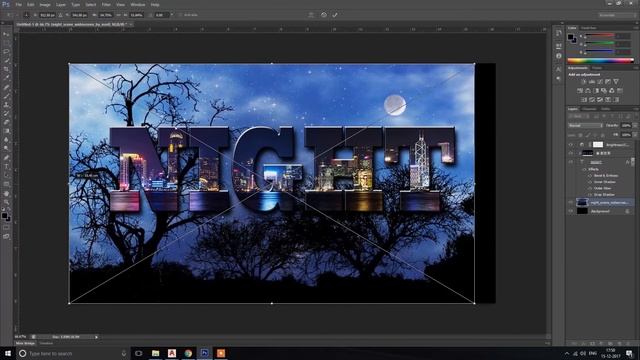Select the Eyedropper tool
This screenshot has height=360, width=640.
[6, 78]
